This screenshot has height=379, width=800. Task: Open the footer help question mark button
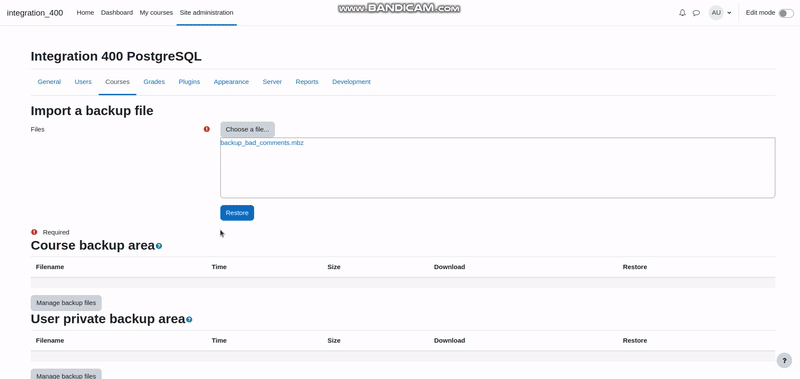coord(784,360)
